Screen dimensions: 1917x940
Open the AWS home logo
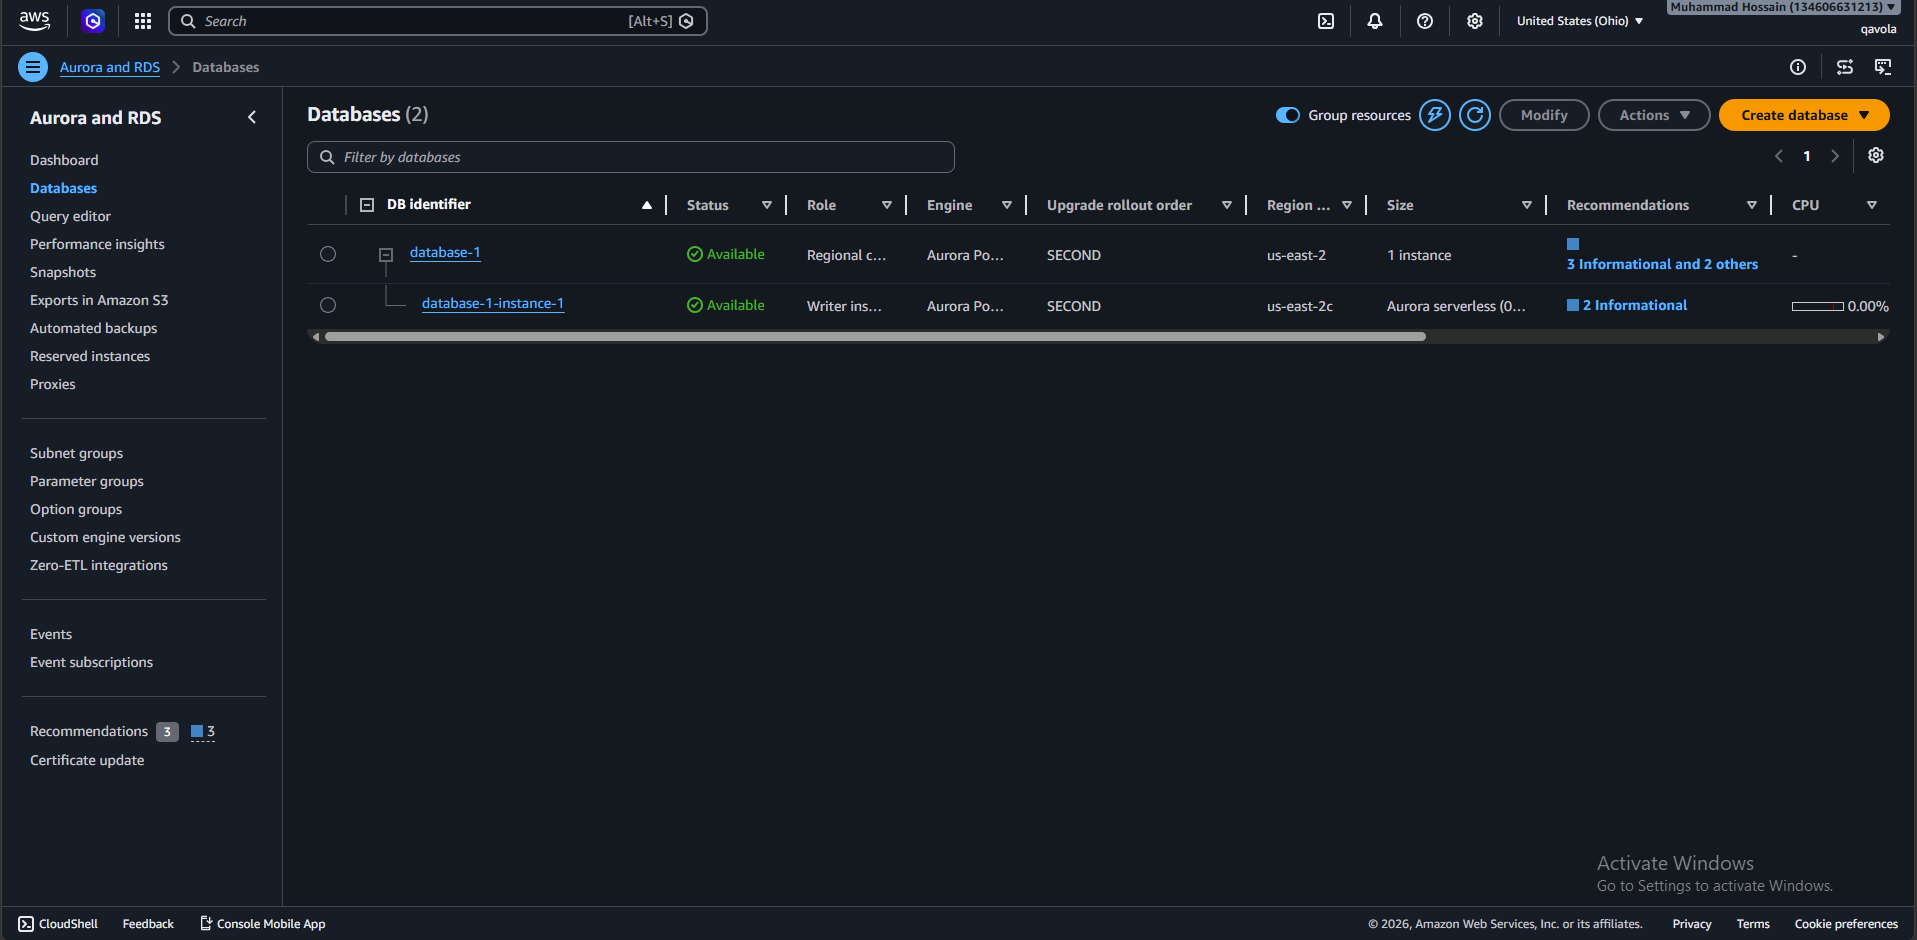click(x=34, y=20)
